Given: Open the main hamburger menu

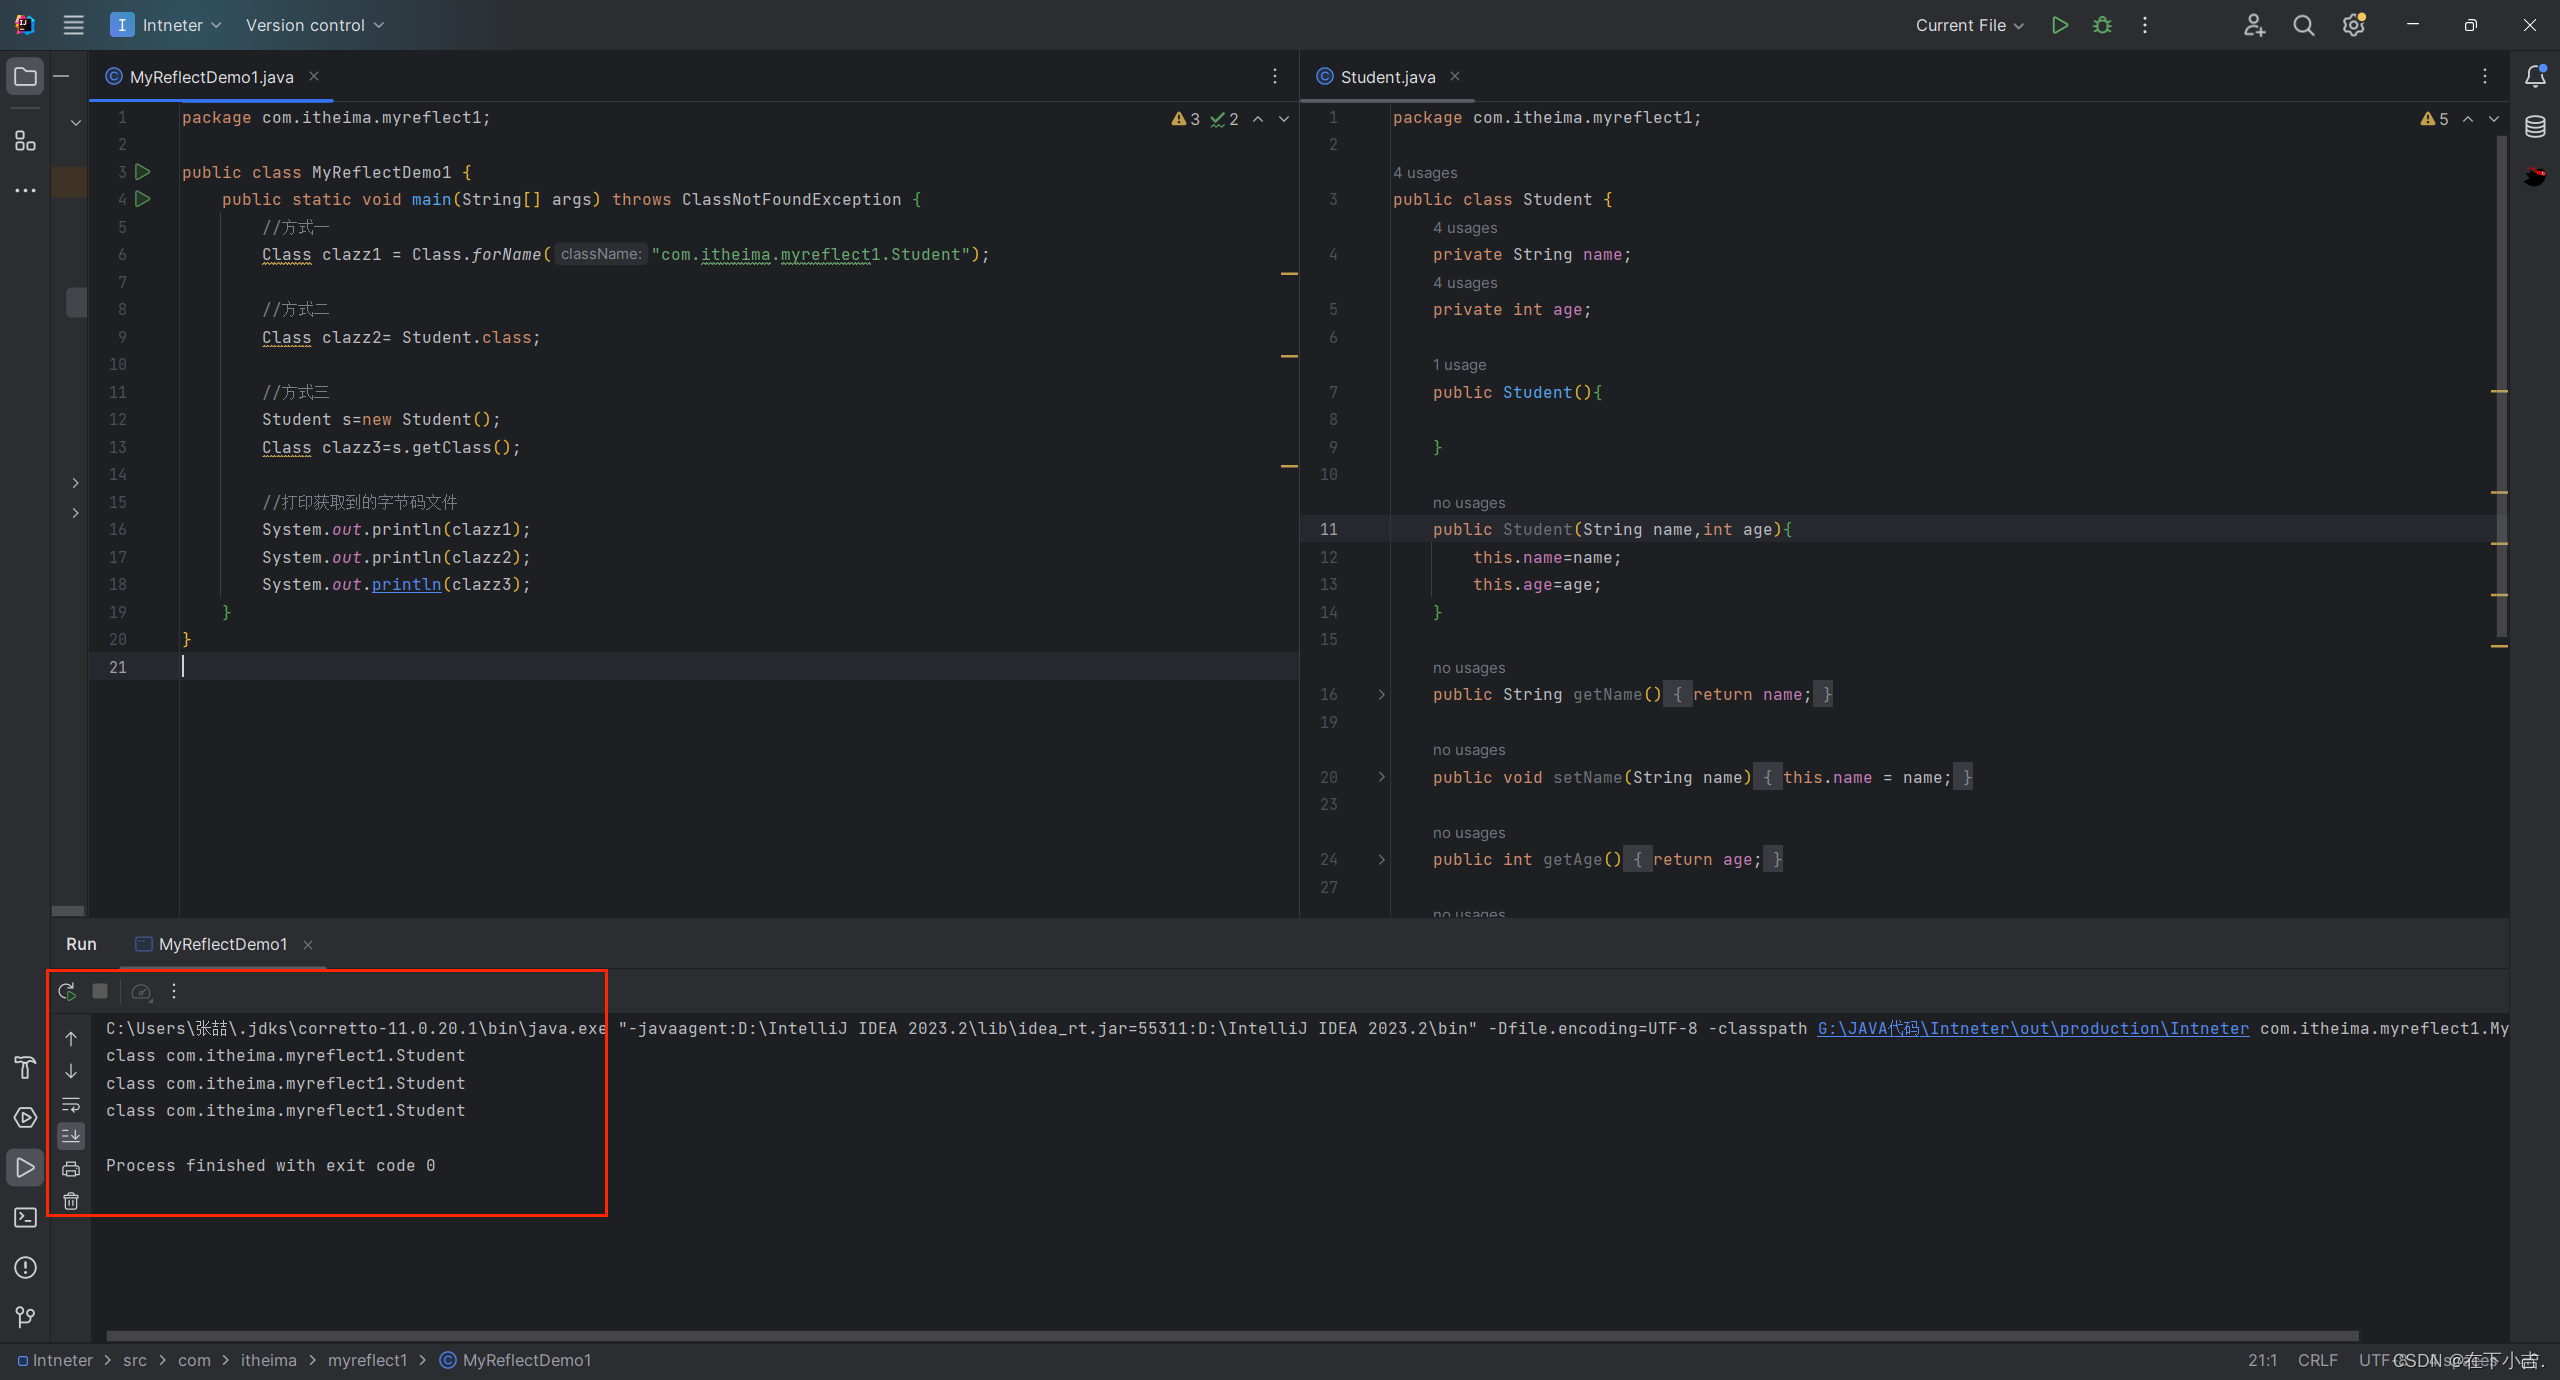Looking at the screenshot, I should point(73,25).
